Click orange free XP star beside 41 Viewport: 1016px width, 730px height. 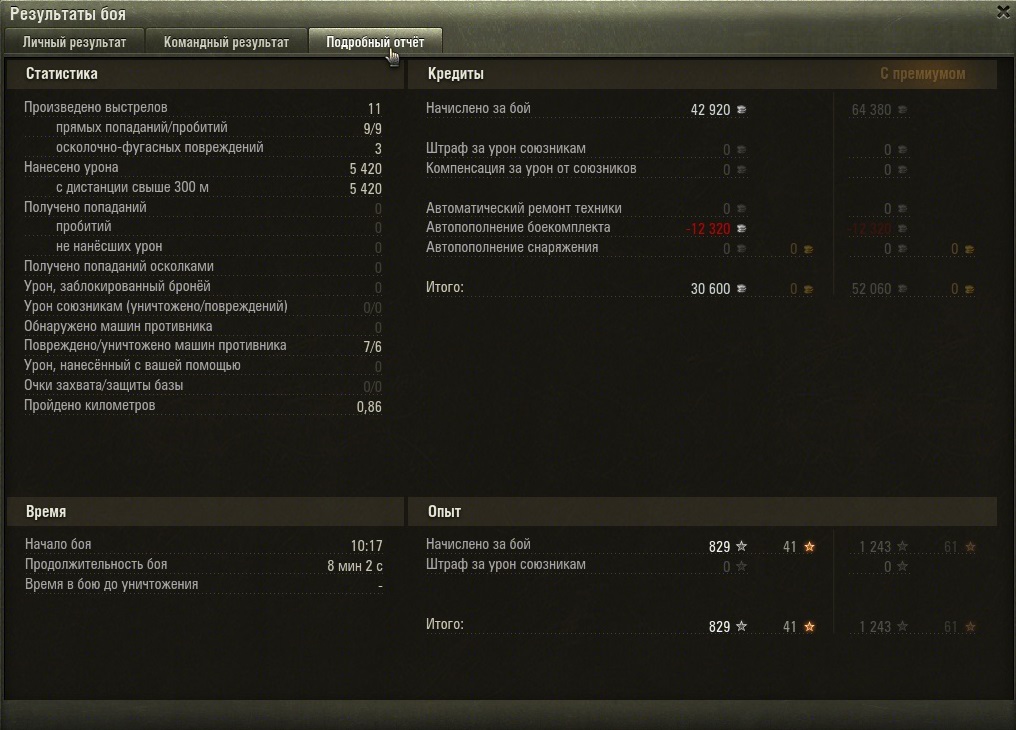[x=809, y=546]
